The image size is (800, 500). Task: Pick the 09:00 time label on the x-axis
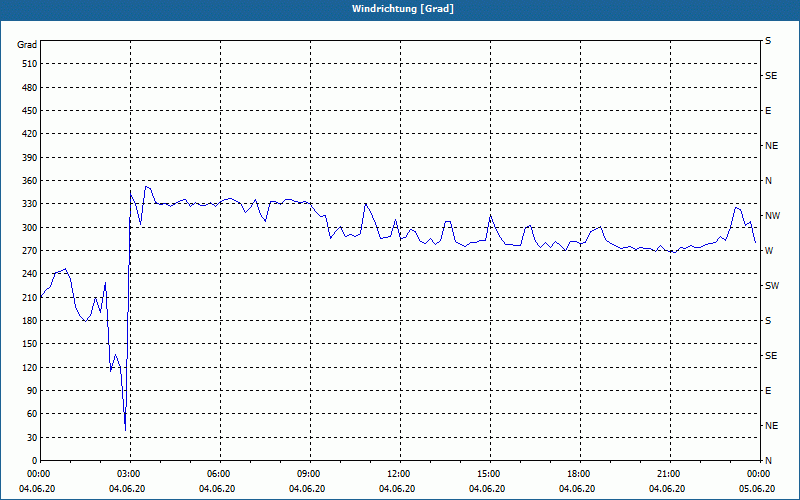[309, 473]
